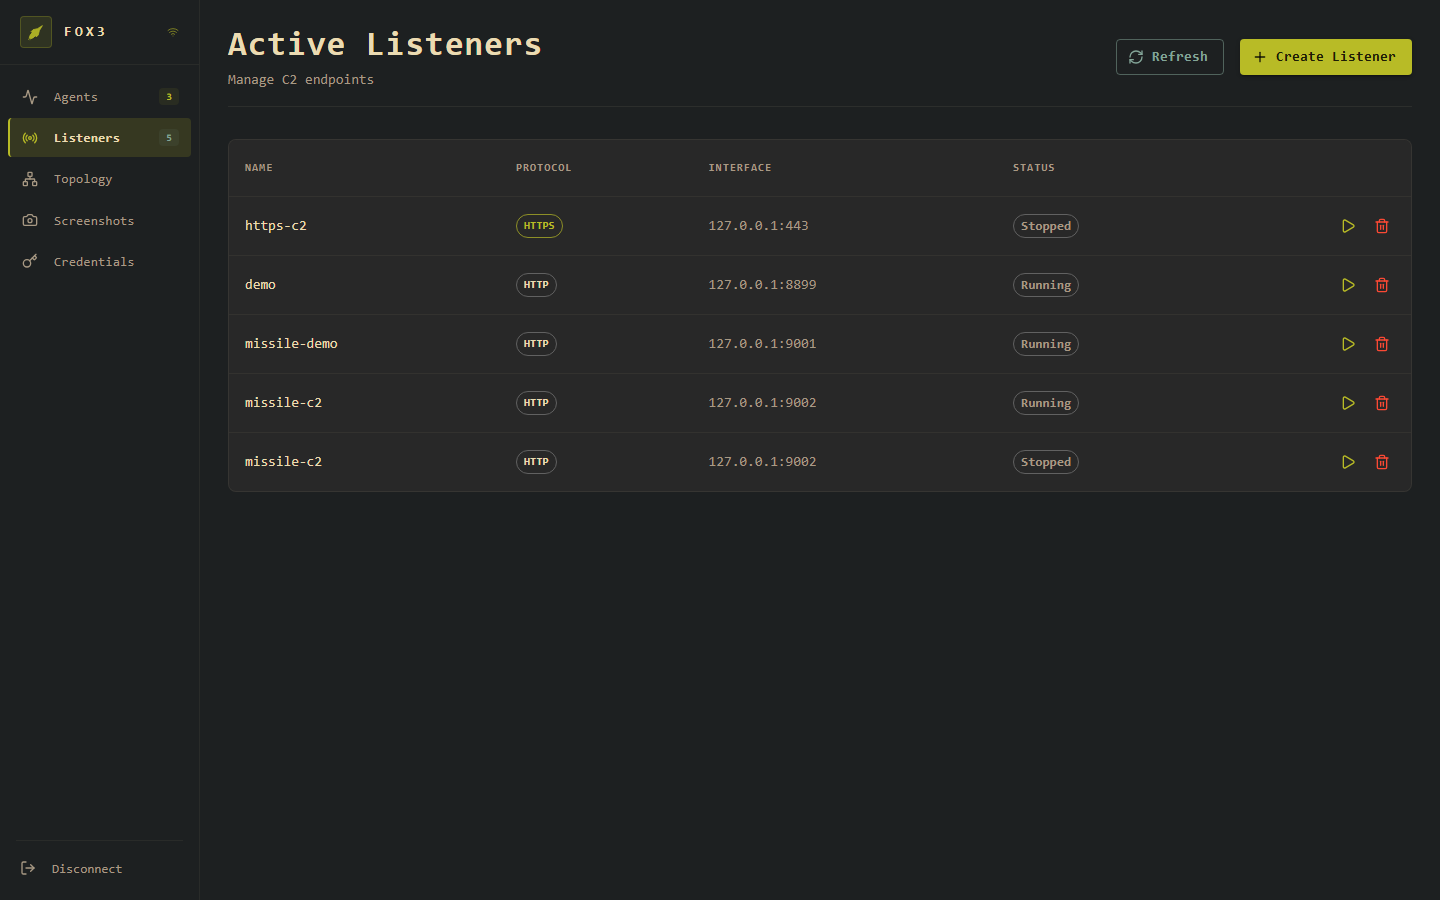Click the Running status of demo
This screenshot has height=900, width=1440.
click(x=1045, y=285)
